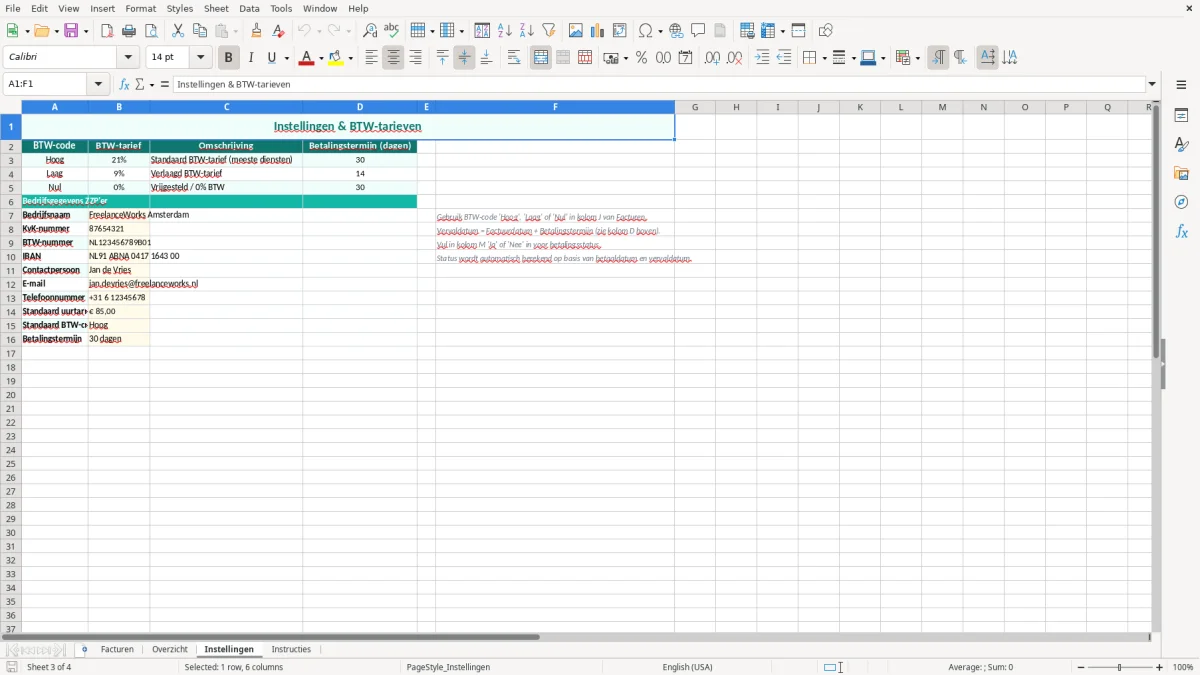This screenshot has width=1200, height=675.
Task: Cut the selection with scissors icon
Action: click(178, 31)
